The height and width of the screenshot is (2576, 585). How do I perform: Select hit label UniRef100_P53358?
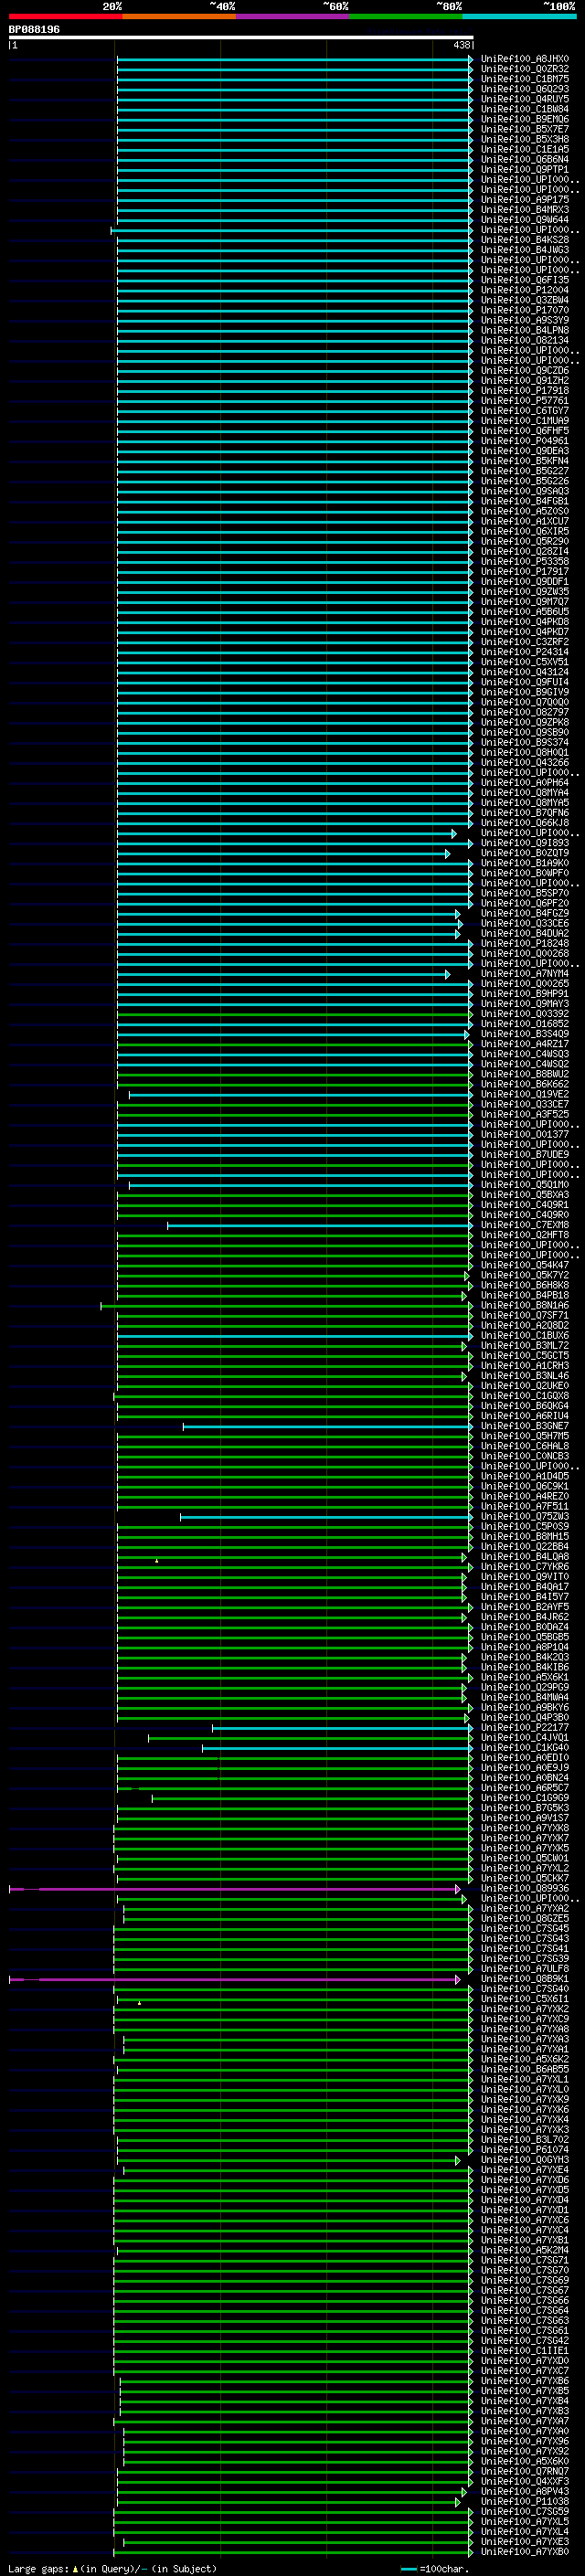(524, 562)
